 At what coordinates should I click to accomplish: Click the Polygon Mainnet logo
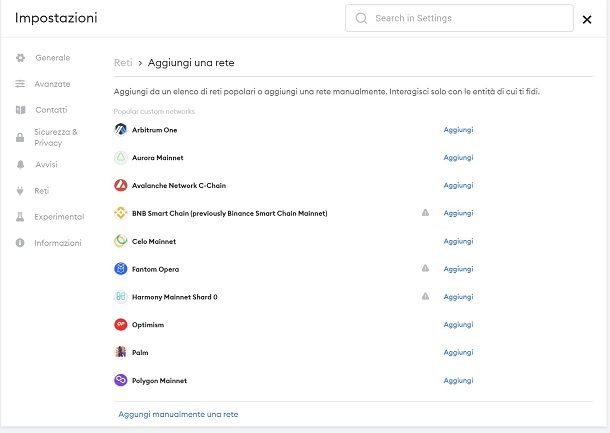(121, 380)
